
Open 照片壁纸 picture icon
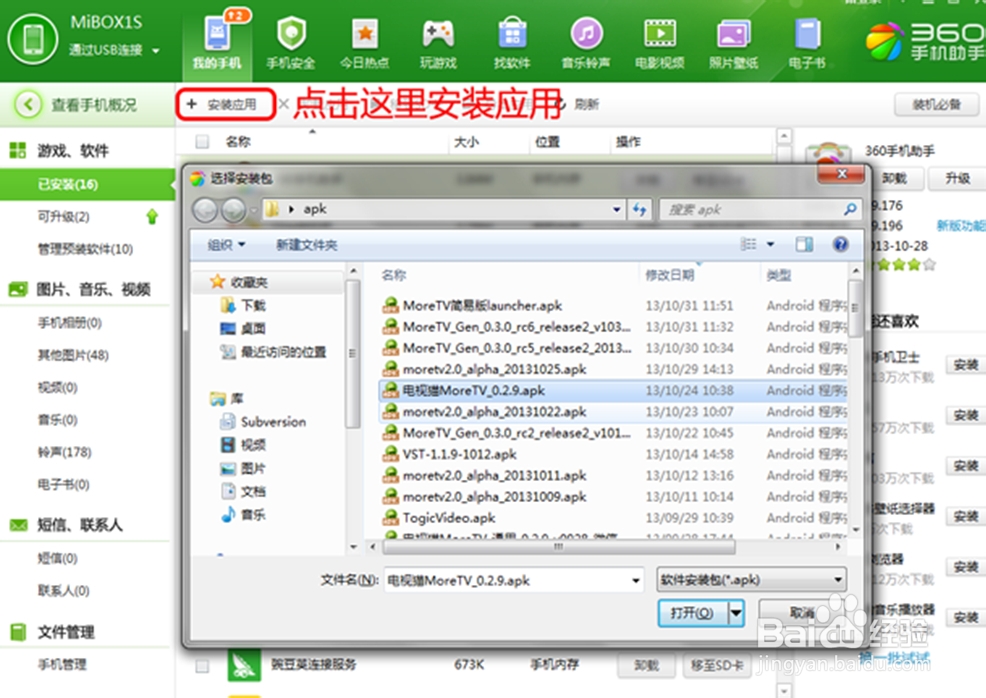pos(733,33)
